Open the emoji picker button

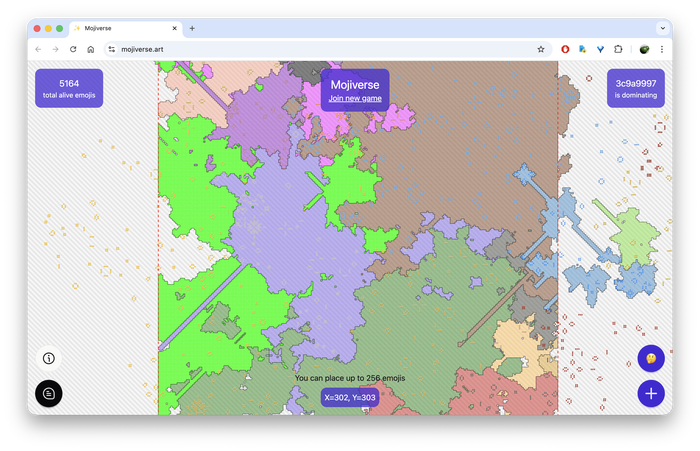(651, 358)
